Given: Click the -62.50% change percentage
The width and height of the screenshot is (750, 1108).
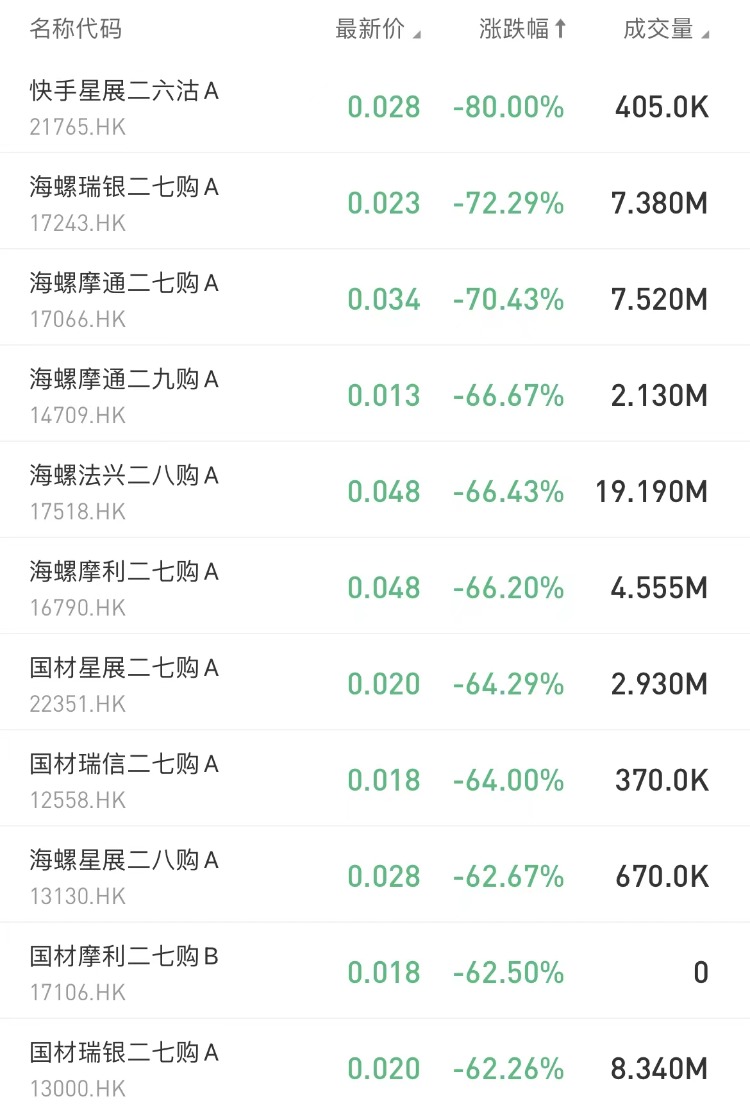Looking at the screenshot, I should point(508,972).
